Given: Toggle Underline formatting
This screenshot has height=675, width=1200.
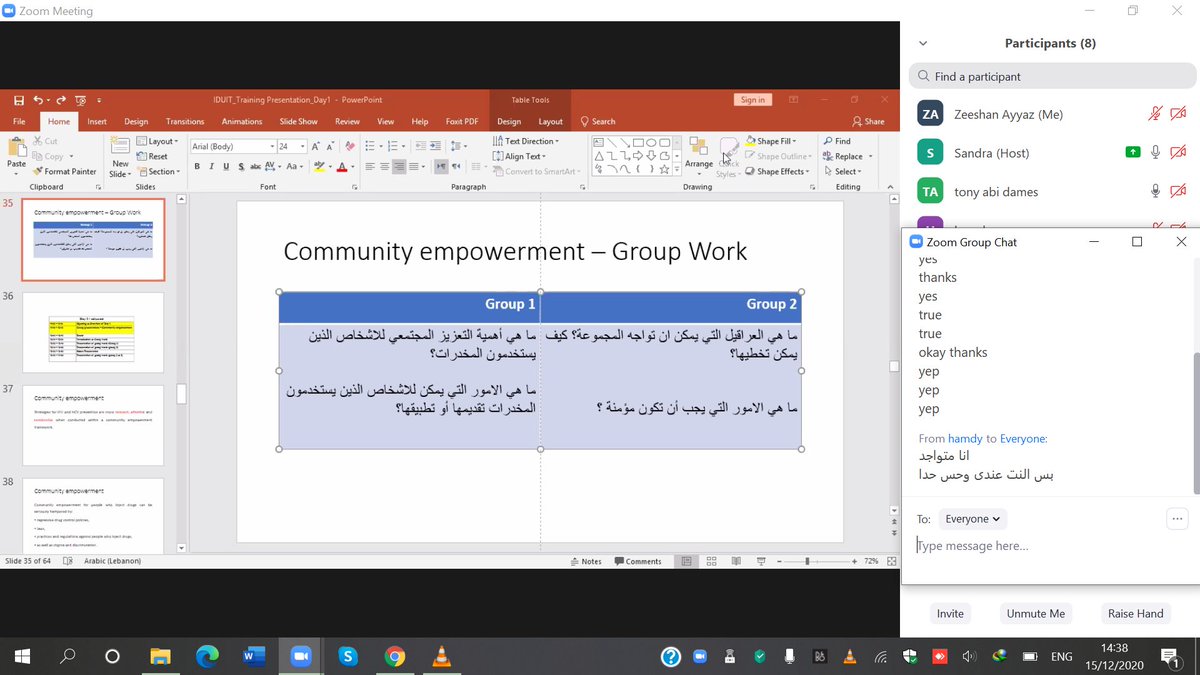Looking at the screenshot, I should [226, 166].
